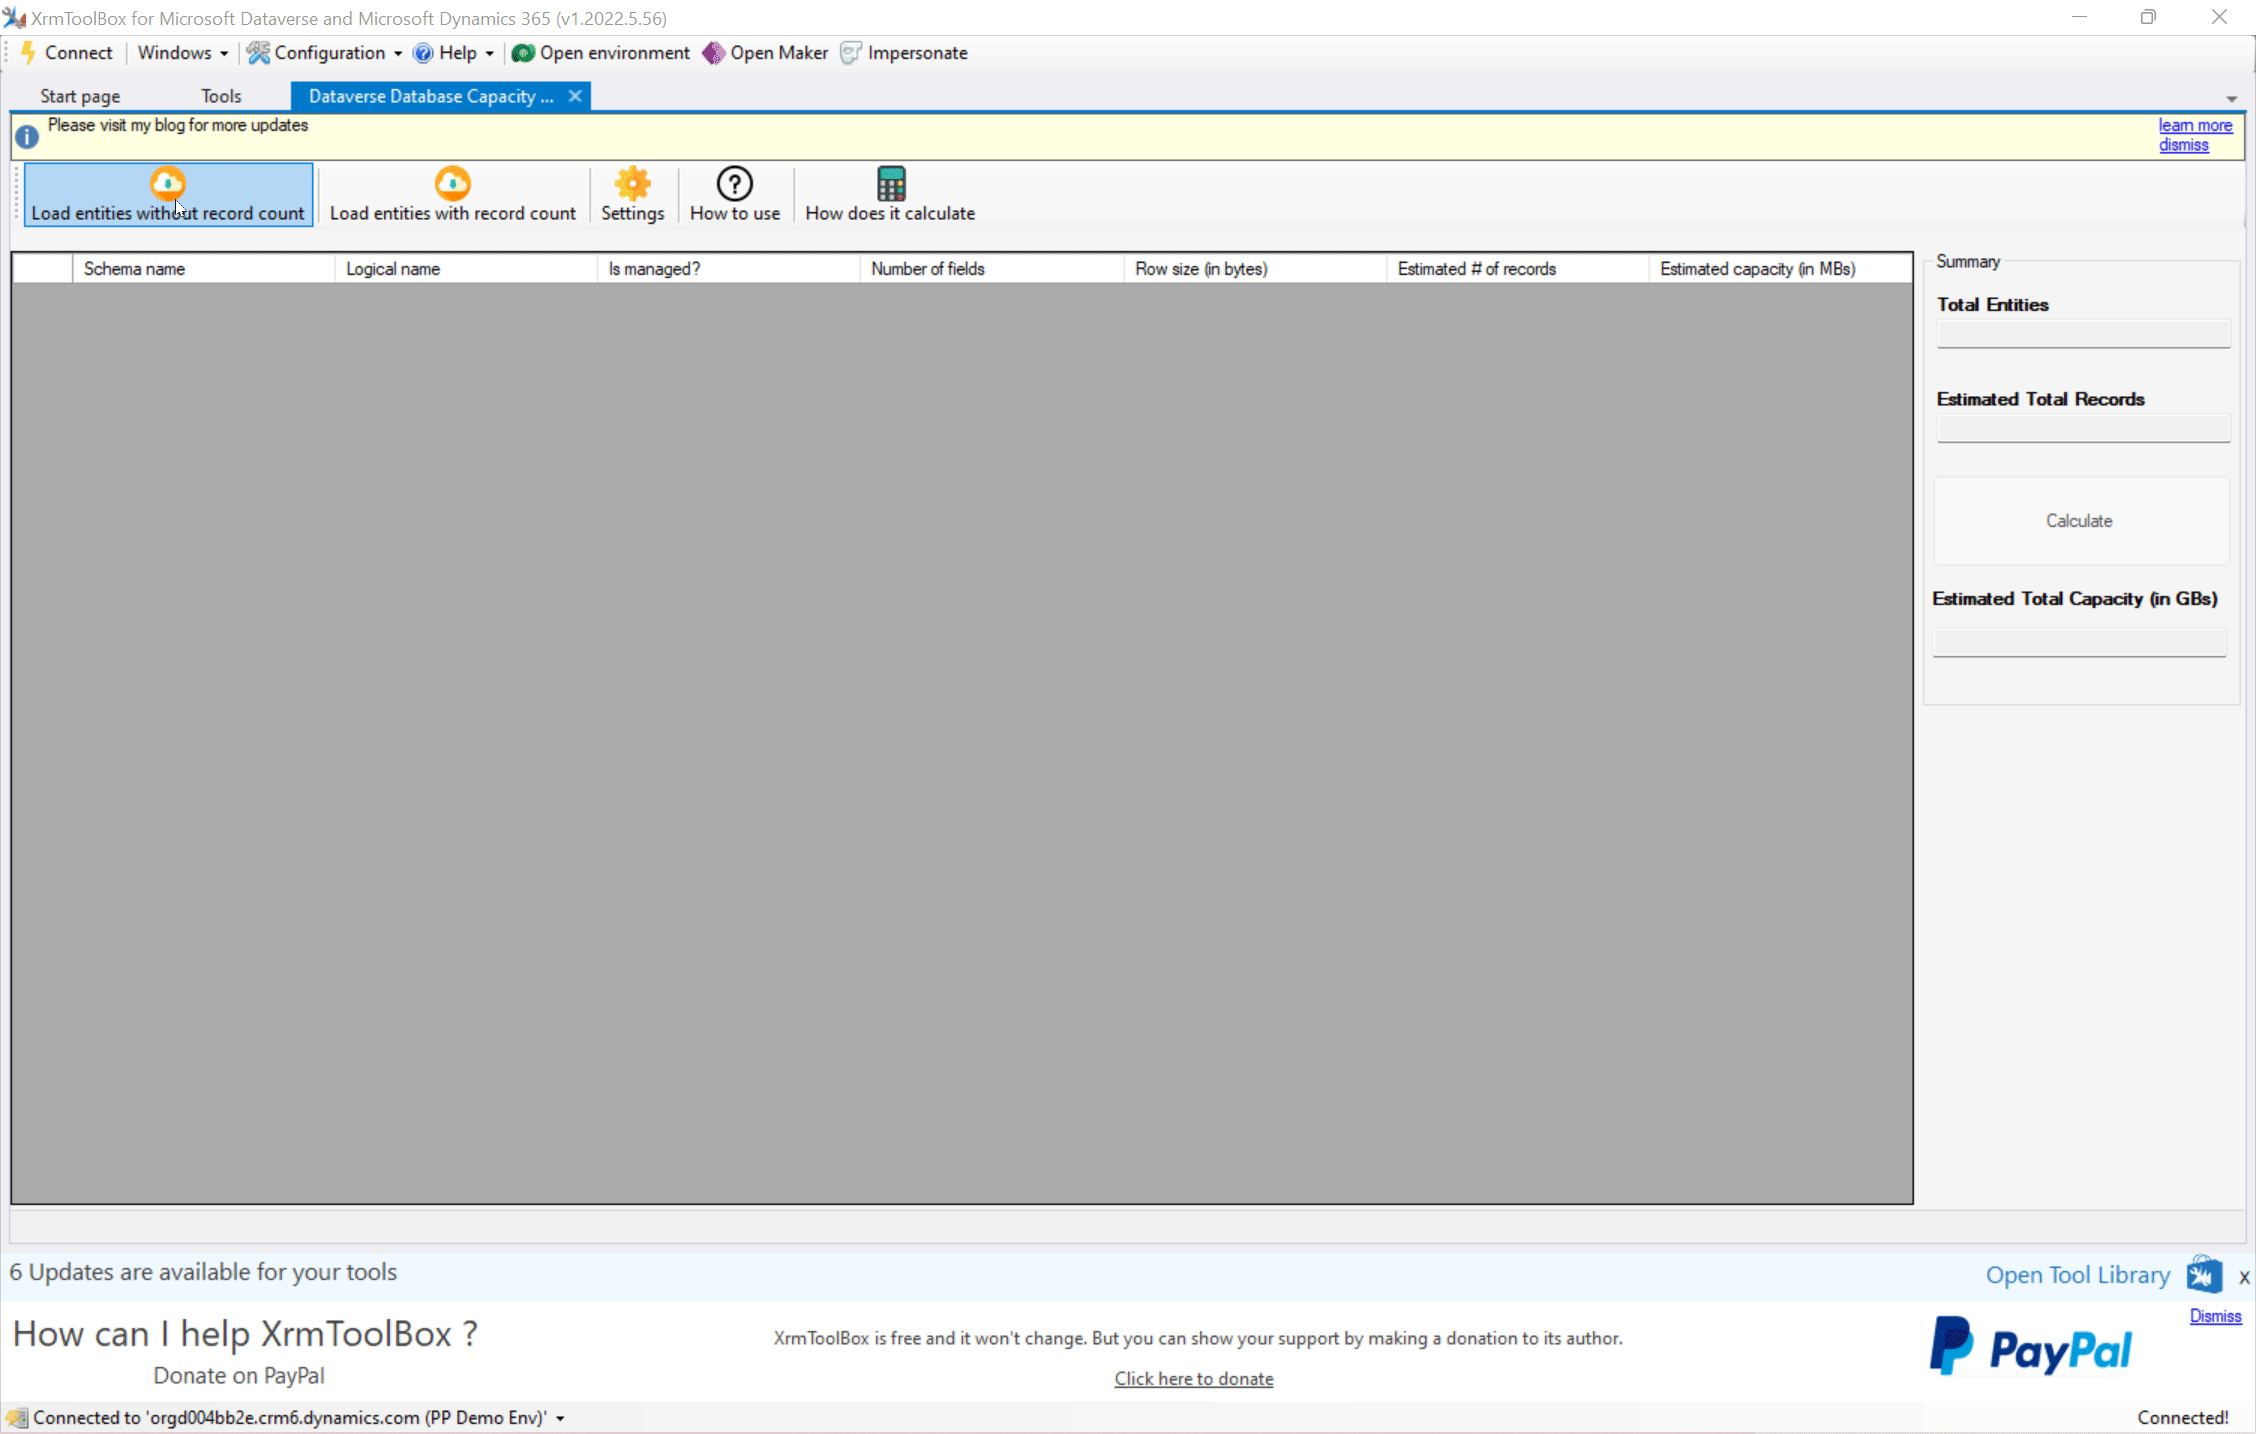Click the Tool Library store icon
This screenshot has height=1434, width=2256.
(x=2204, y=1274)
